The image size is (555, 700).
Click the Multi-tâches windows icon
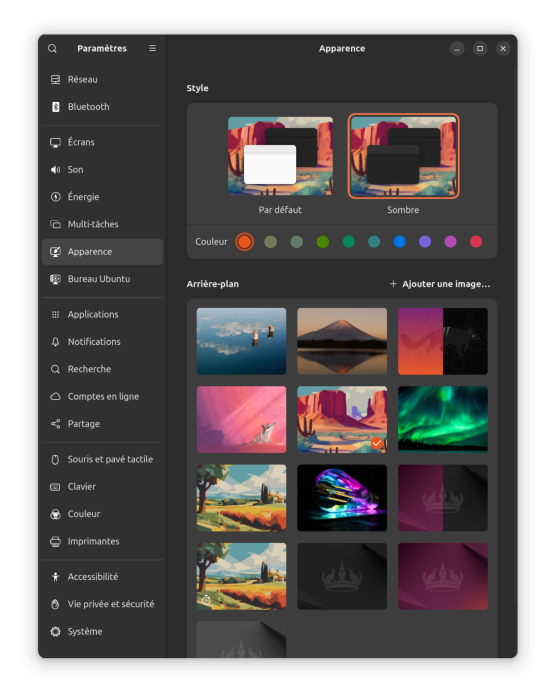tap(55, 224)
